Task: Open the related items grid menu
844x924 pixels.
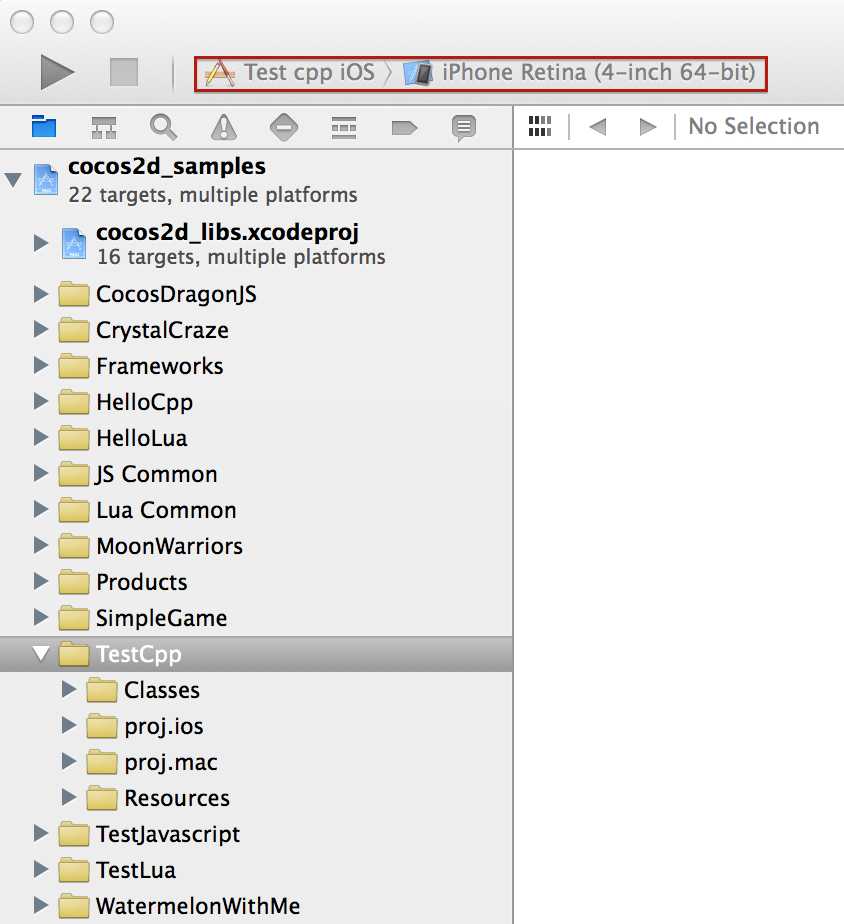Action: (540, 126)
